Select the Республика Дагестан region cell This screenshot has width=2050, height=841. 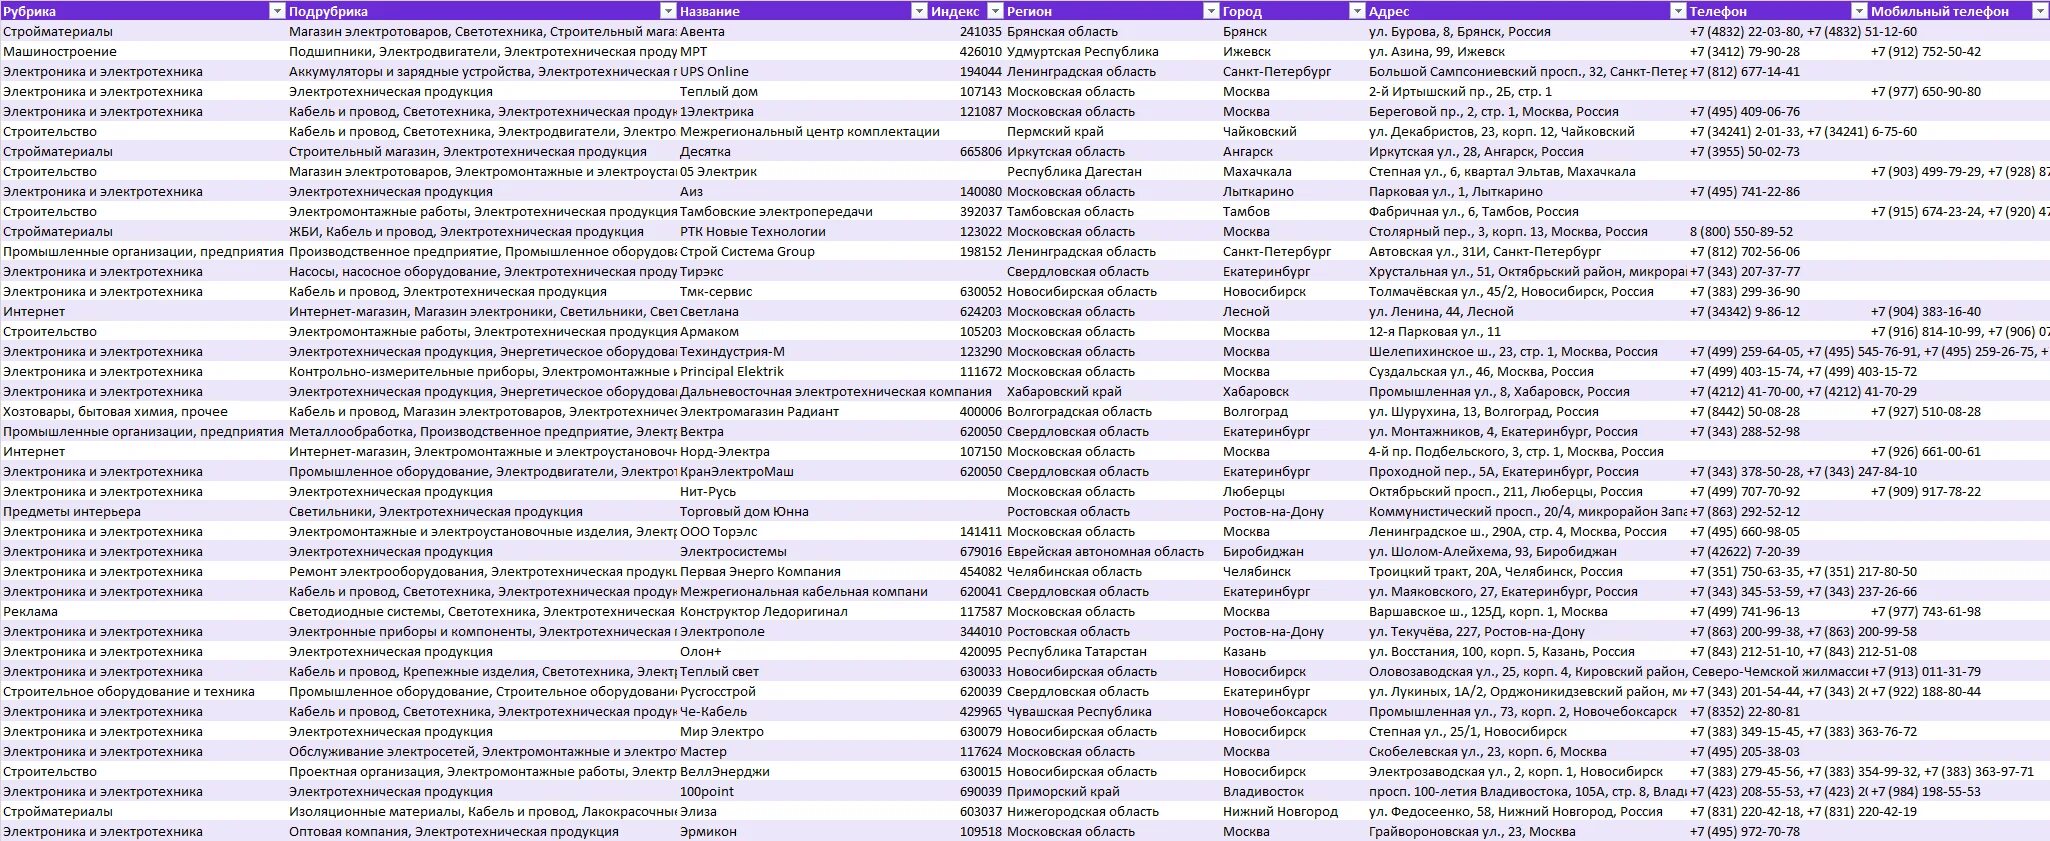(1112, 171)
